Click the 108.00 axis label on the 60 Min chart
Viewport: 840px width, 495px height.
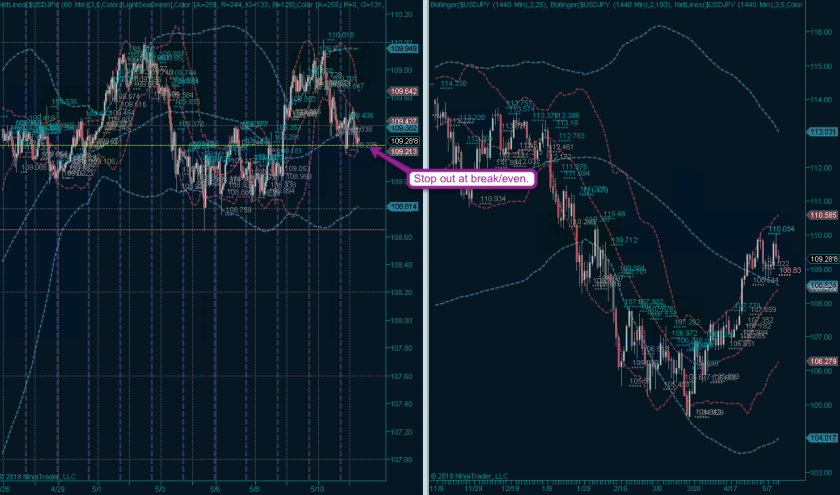tap(402, 321)
